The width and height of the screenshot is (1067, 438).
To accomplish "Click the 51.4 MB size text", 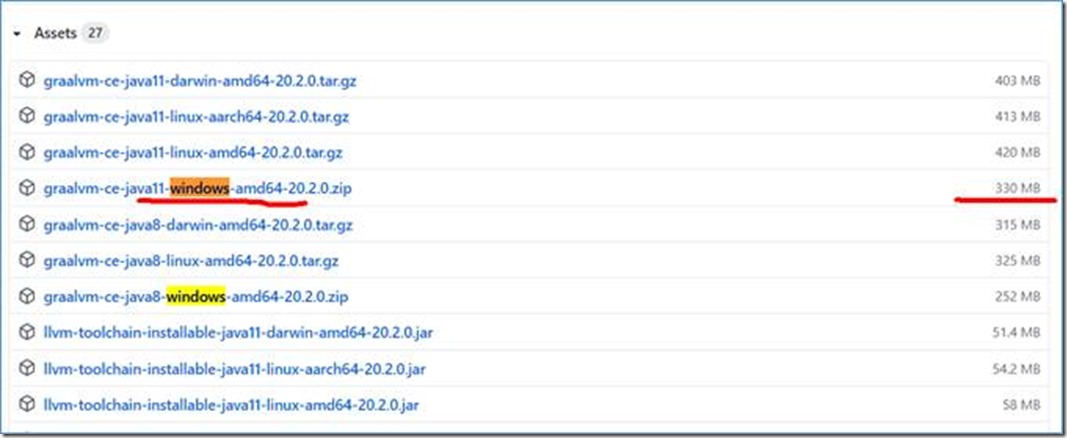I will pos(1016,333).
